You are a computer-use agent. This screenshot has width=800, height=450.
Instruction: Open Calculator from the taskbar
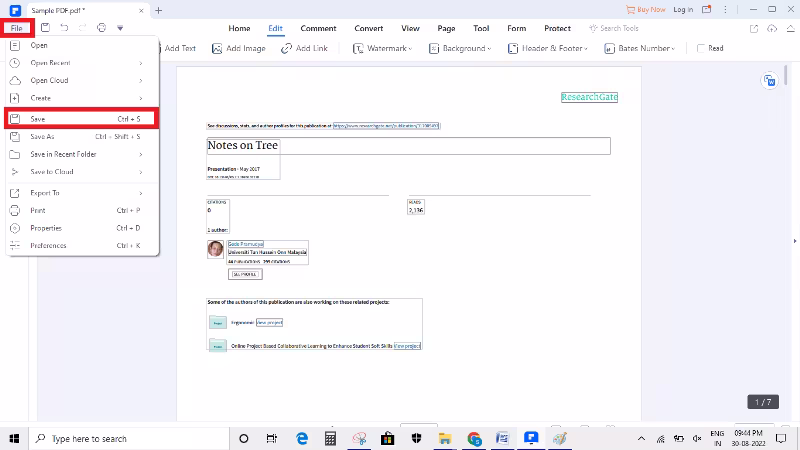(331, 438)
